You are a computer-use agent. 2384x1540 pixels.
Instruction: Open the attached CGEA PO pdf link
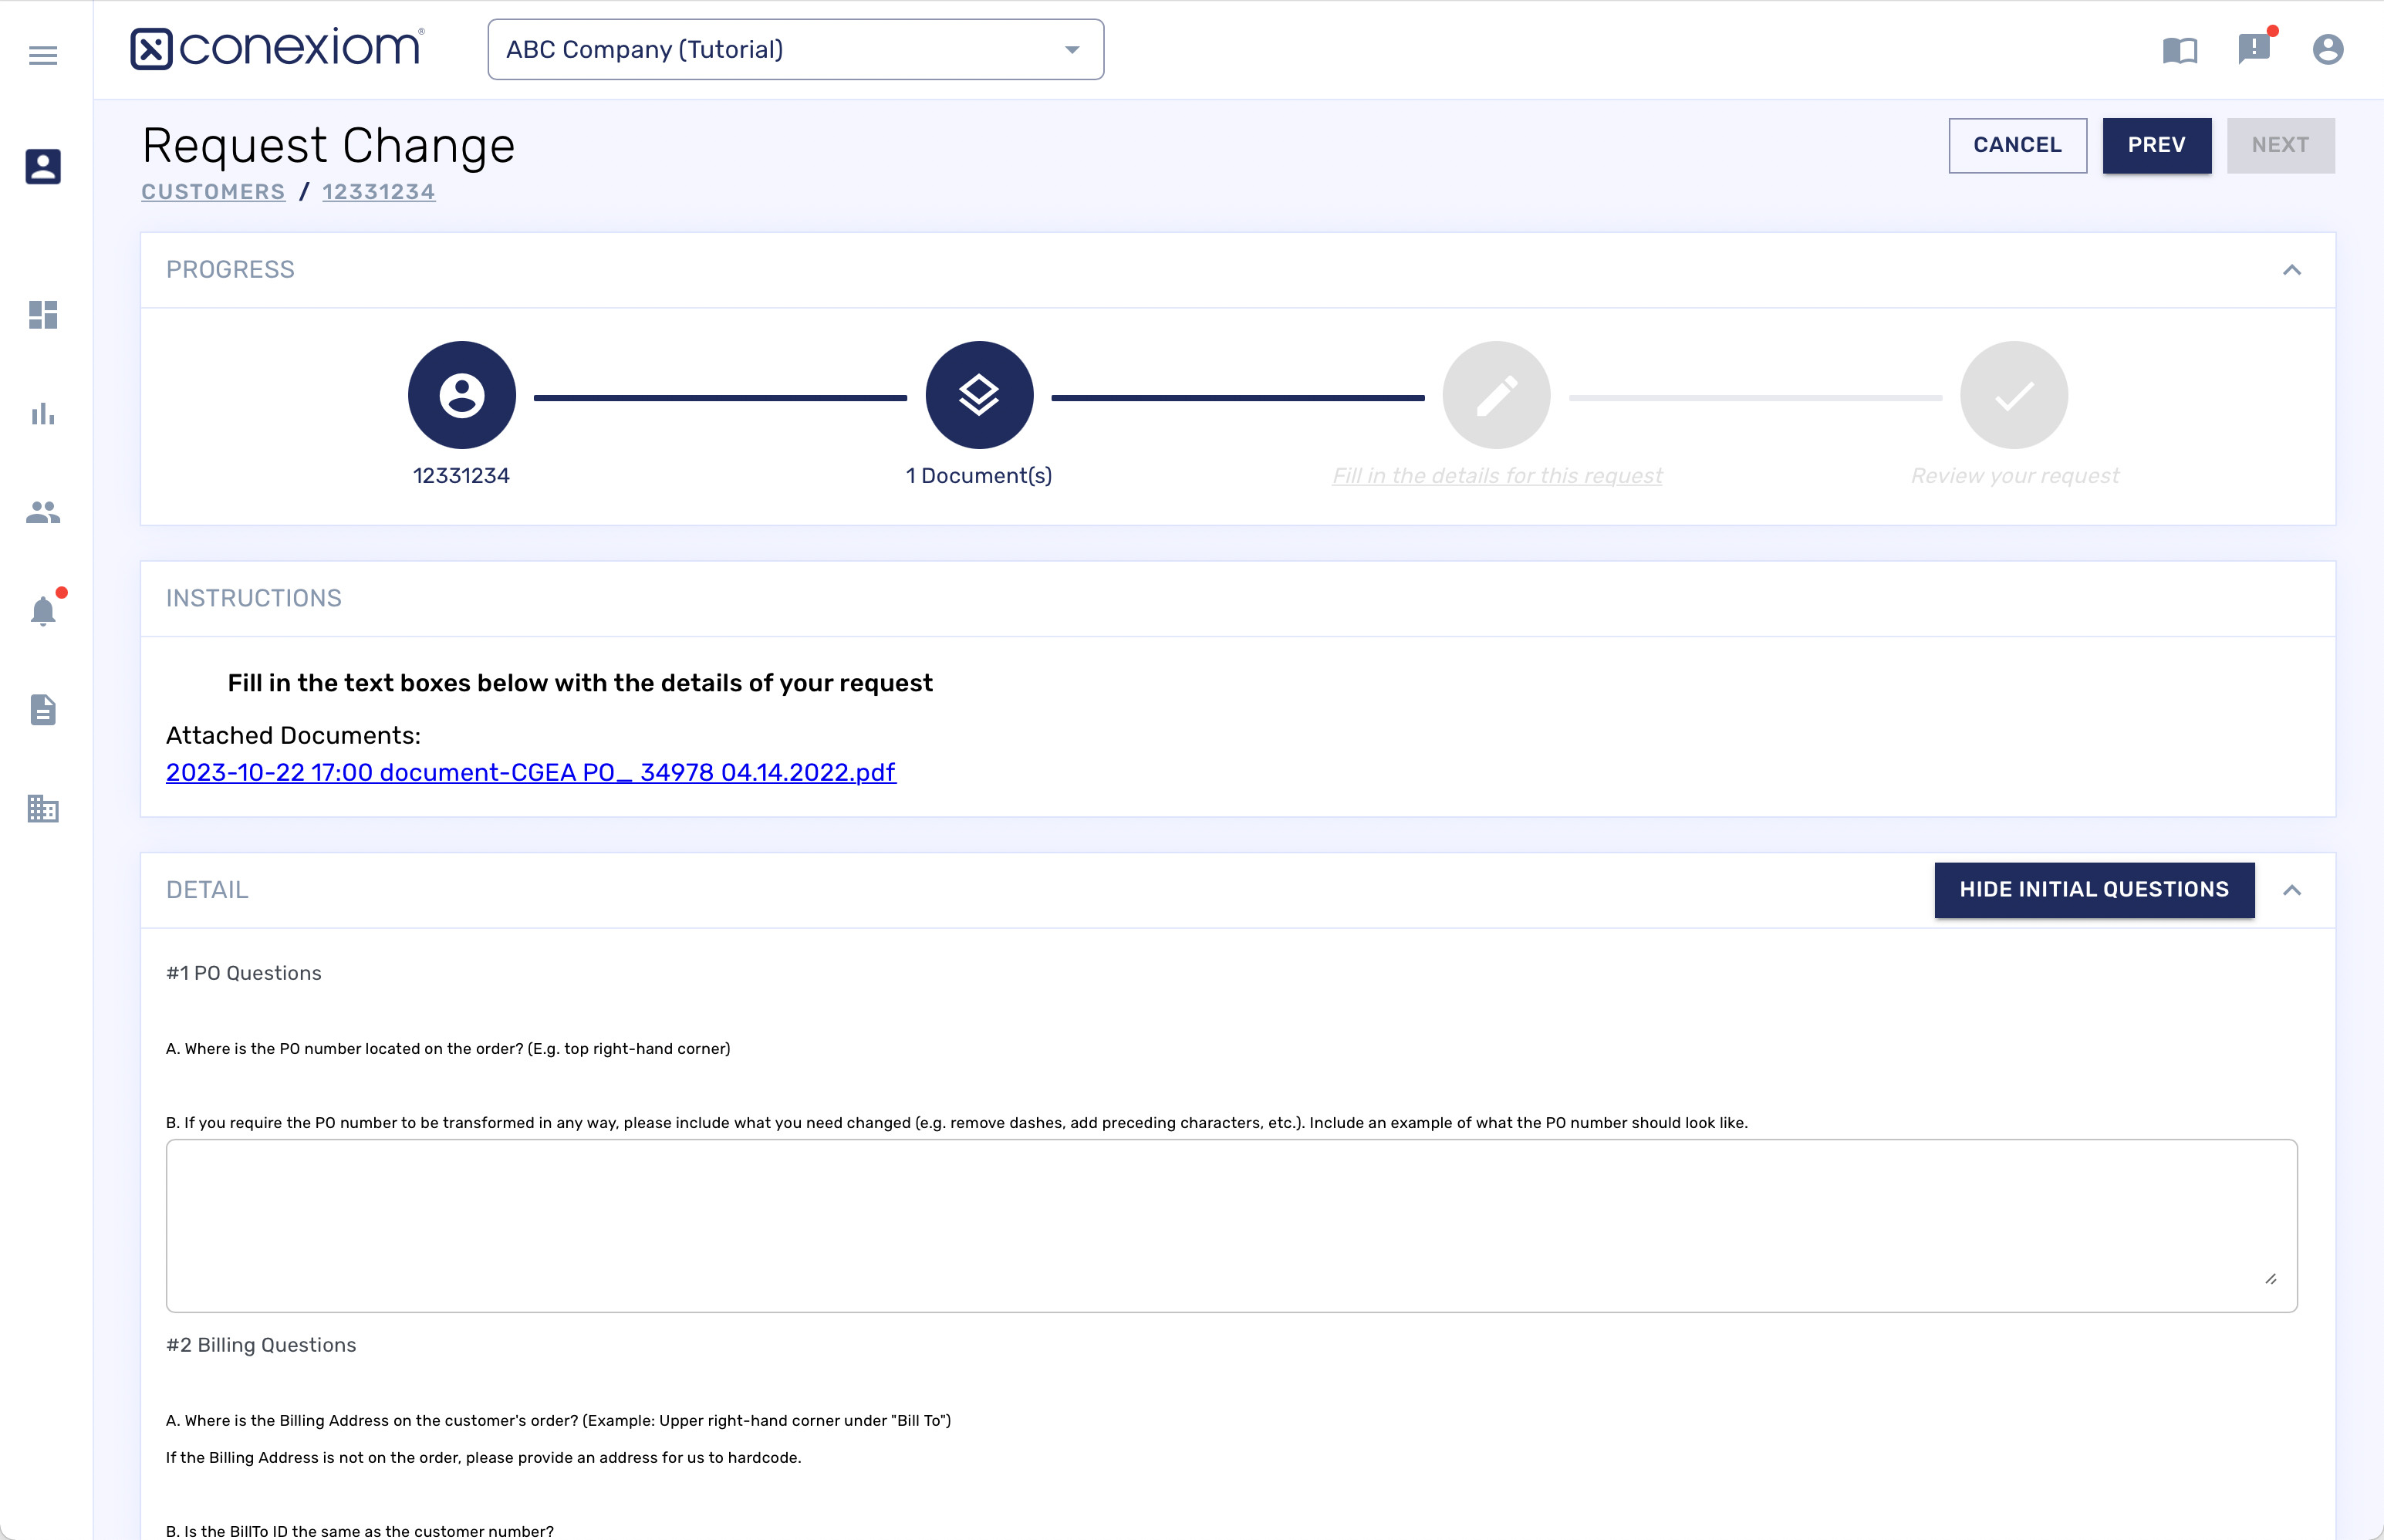[x=530, y=773]
